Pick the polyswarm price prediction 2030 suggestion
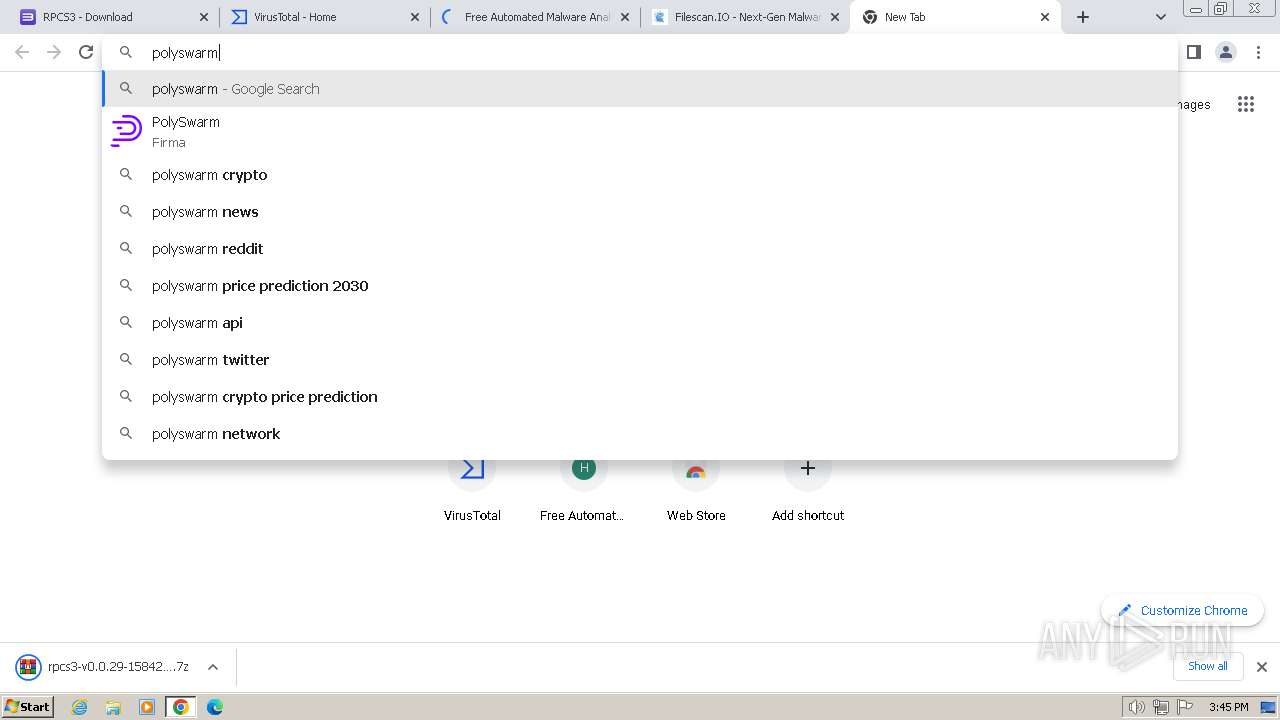1280x720 pixels. 640,286
